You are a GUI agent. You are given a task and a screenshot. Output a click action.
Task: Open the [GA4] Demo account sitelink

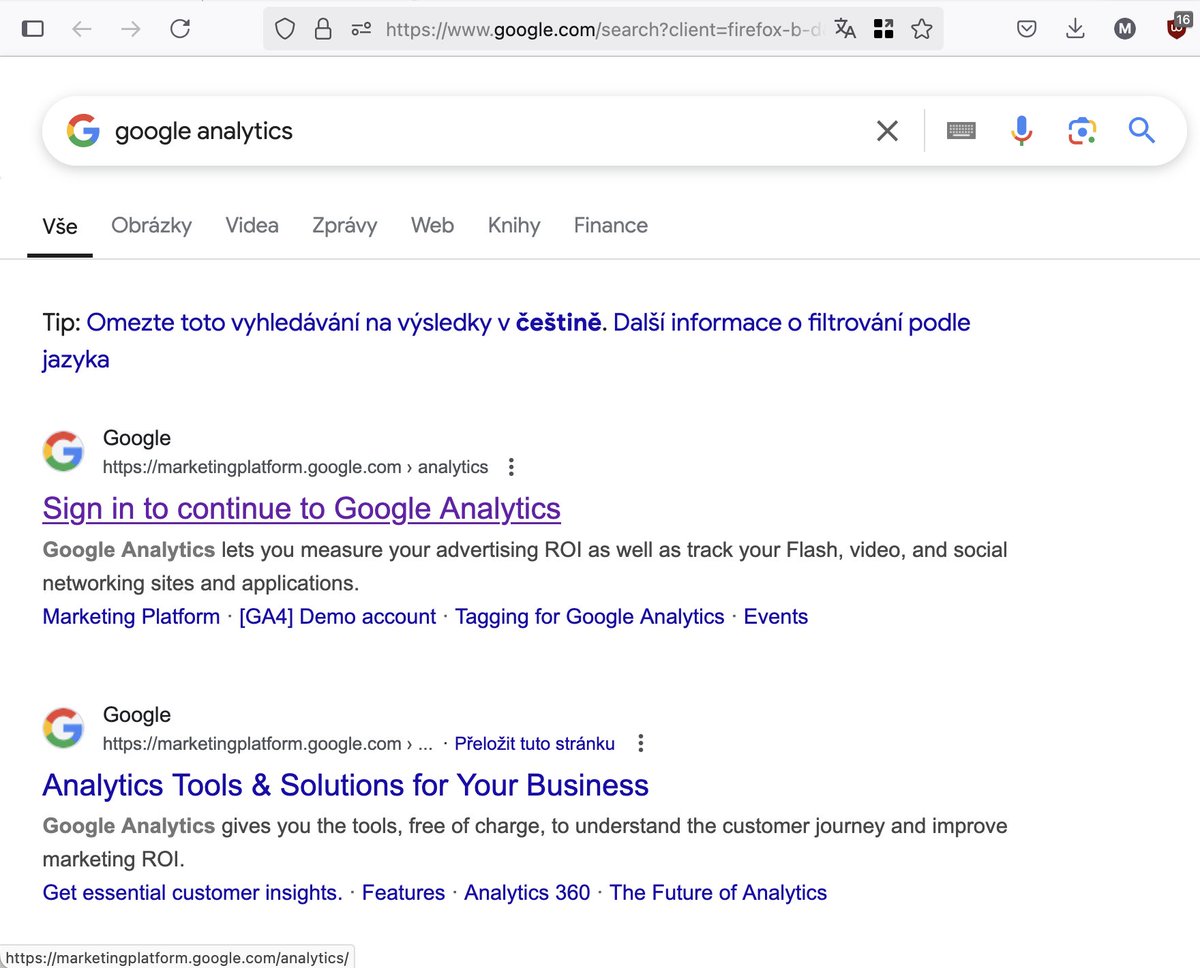click(x=338, y=617)
